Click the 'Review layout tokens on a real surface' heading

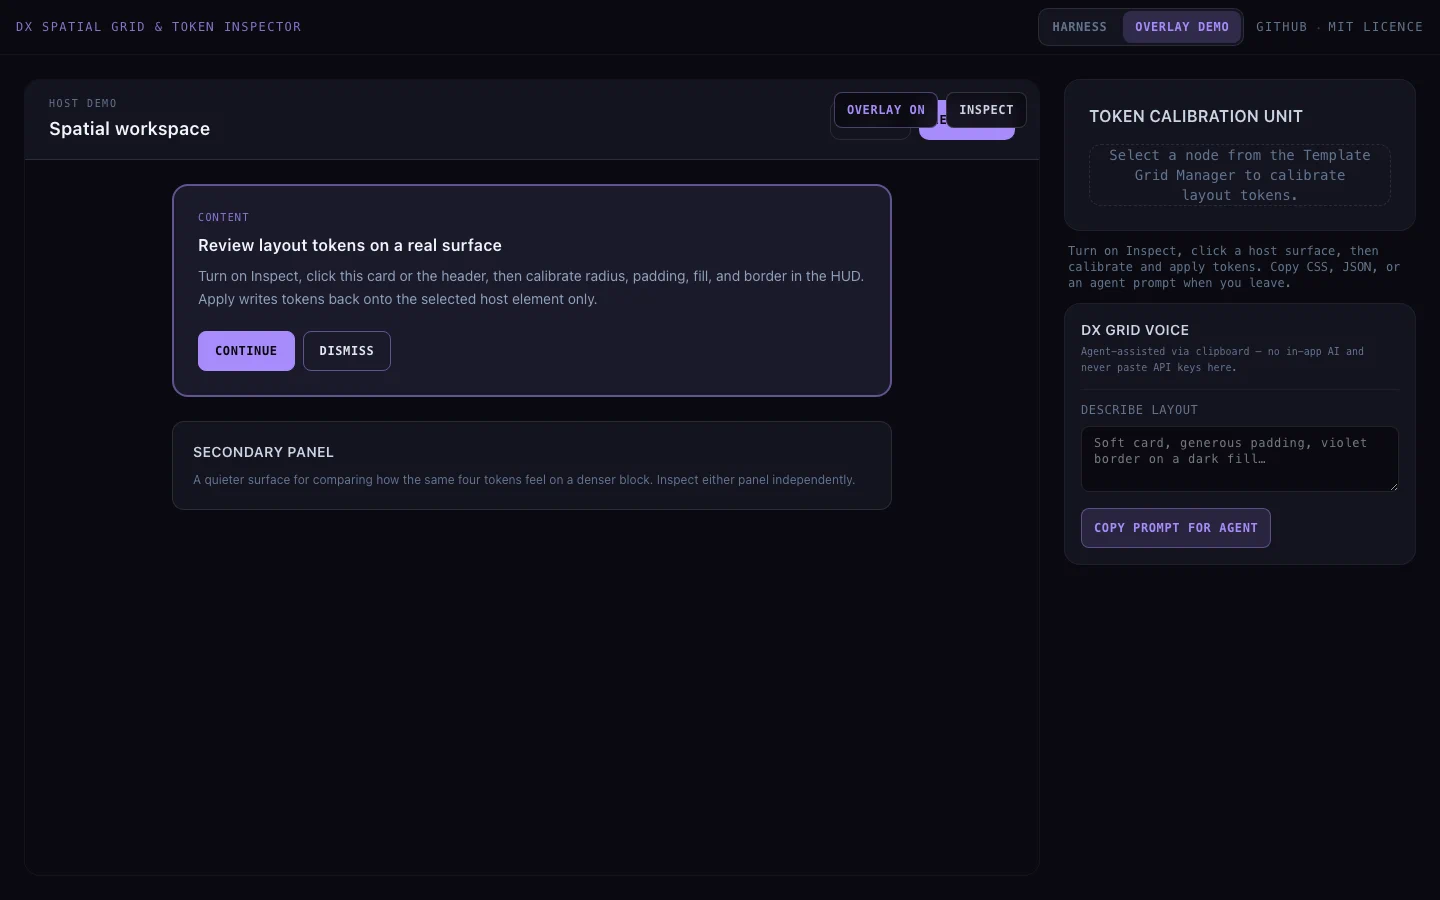pos(350,246)
